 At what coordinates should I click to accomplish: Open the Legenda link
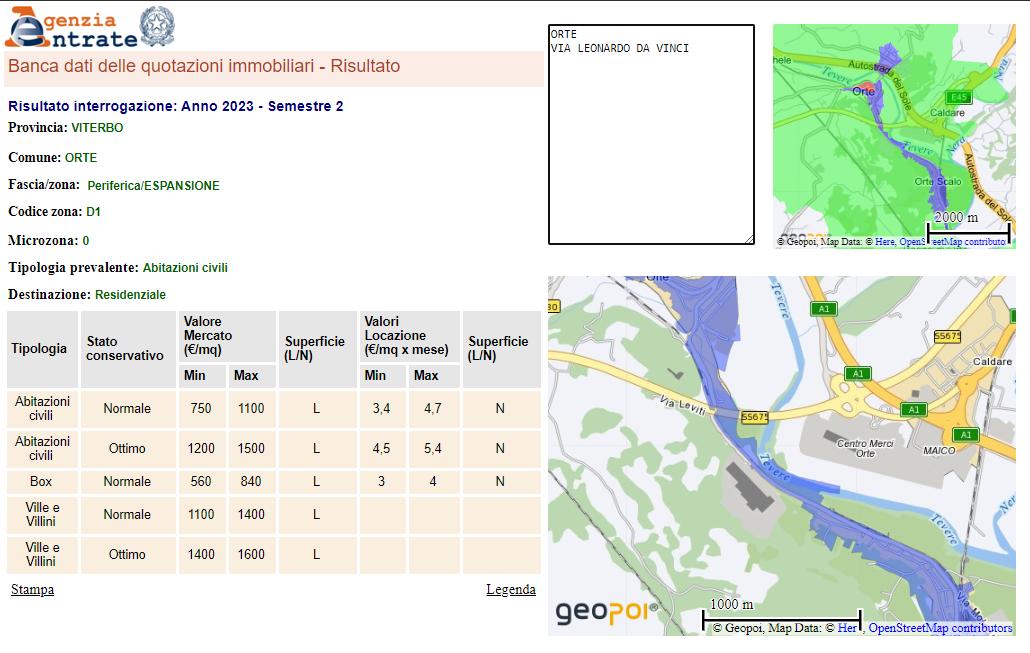click(510, 590)
